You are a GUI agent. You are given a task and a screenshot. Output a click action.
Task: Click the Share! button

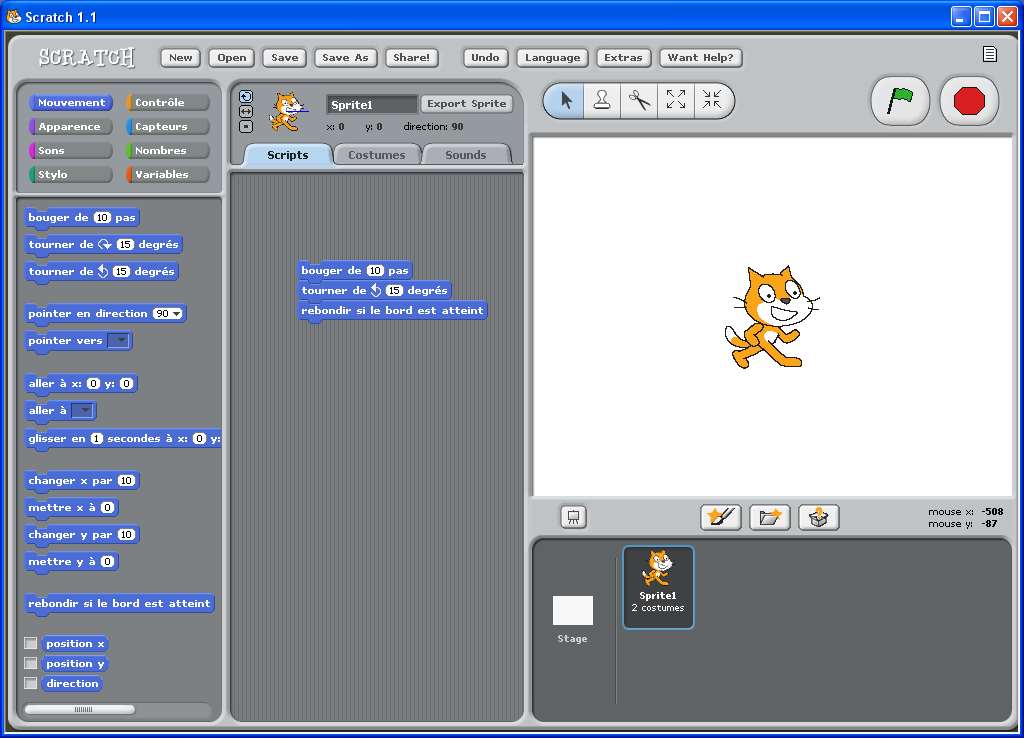[411, 57]
